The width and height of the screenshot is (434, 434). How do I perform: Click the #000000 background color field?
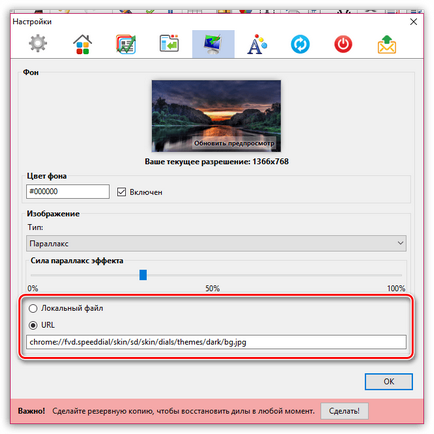68,192
